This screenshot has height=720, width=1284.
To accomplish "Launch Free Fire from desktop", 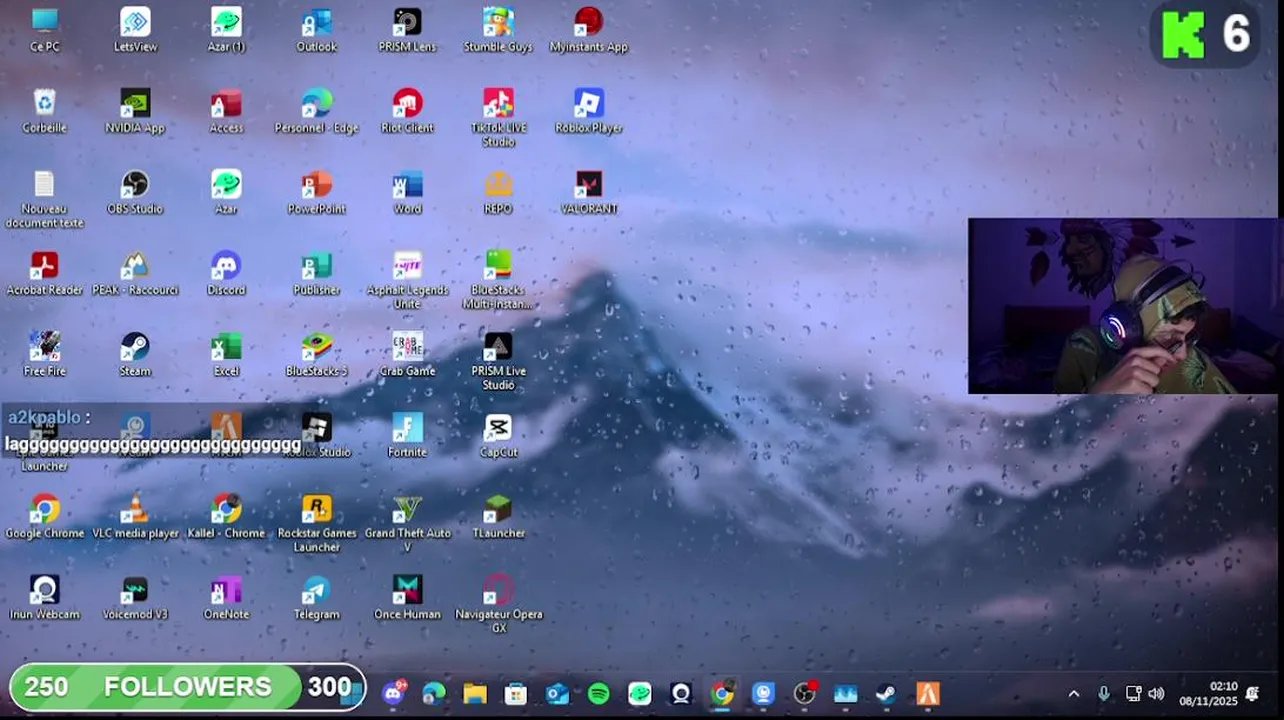I will coord(44,353).
